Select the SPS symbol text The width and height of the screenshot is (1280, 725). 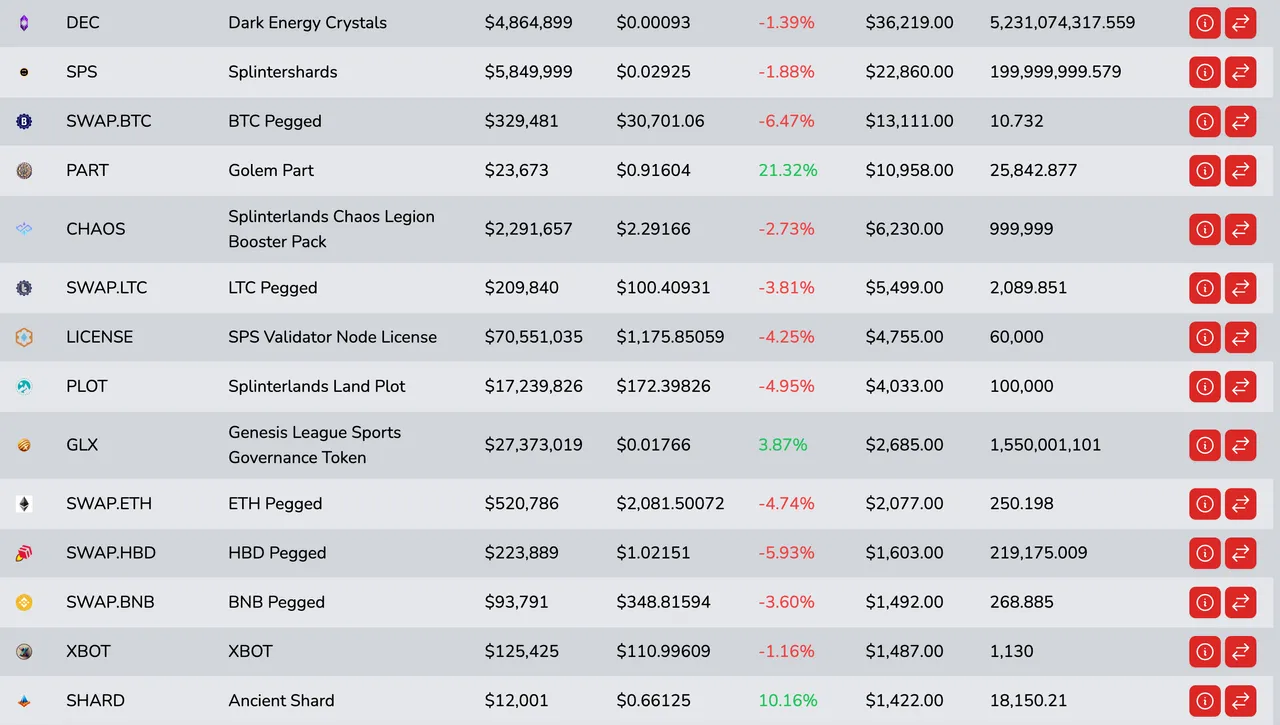click(82, 72)
